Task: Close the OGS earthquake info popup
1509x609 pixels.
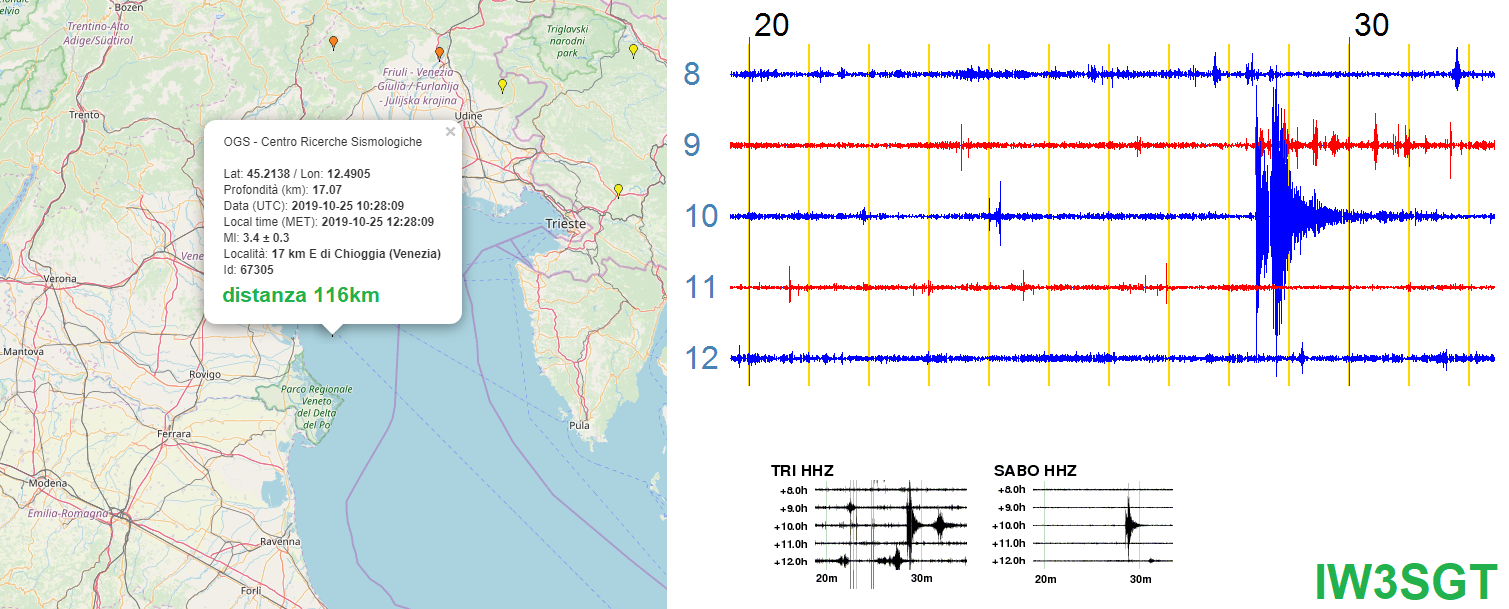Action: [x=450, y=131]
